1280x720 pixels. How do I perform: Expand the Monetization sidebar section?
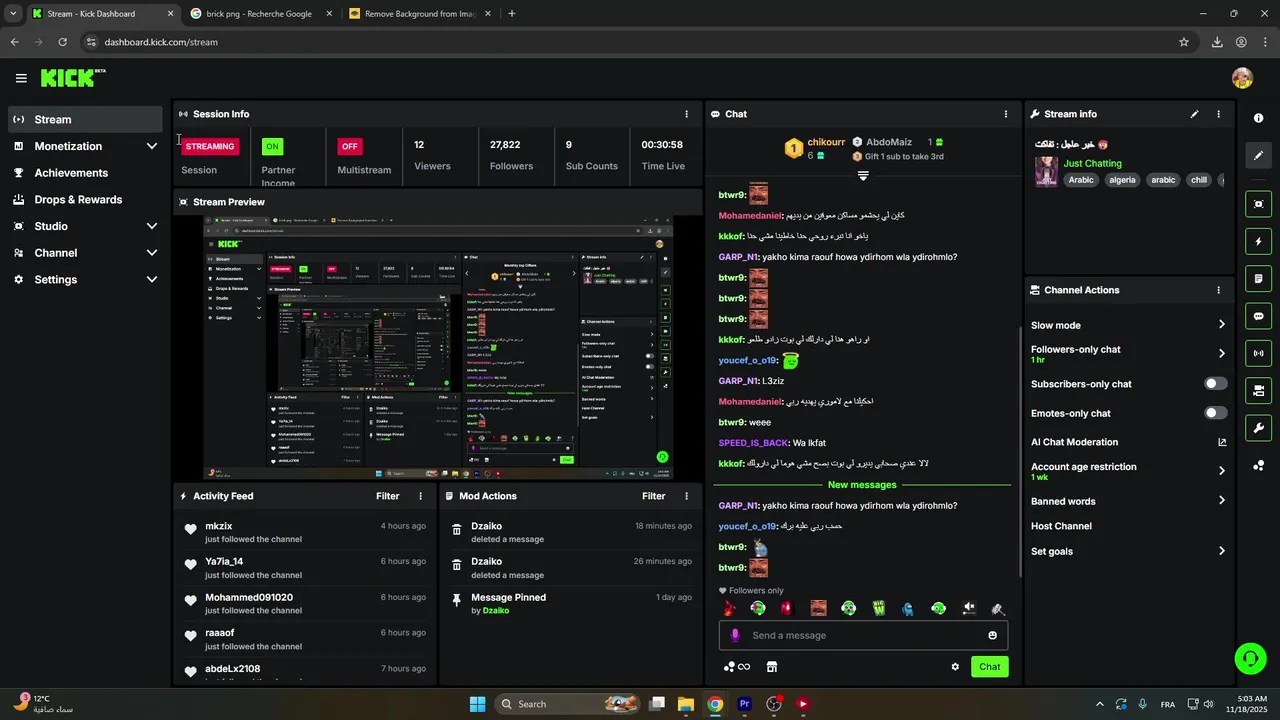(x=152, y=146)
